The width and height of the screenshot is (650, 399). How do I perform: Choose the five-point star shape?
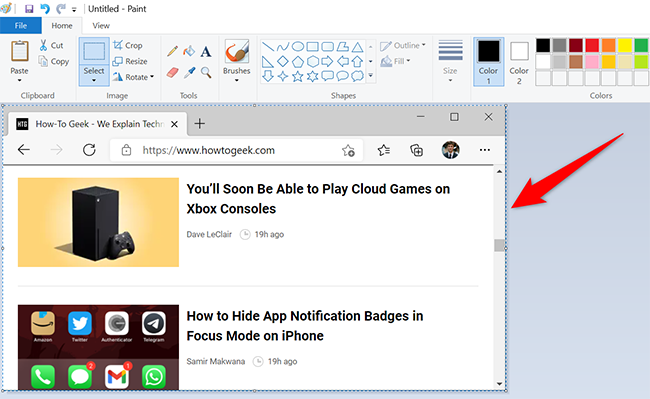coord(298,76)
